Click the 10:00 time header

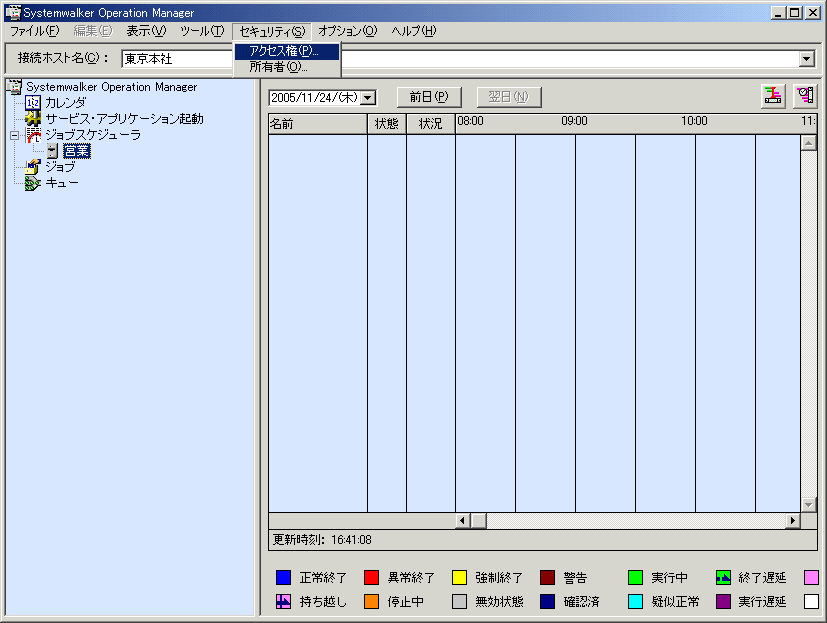[x=694, y=121]
